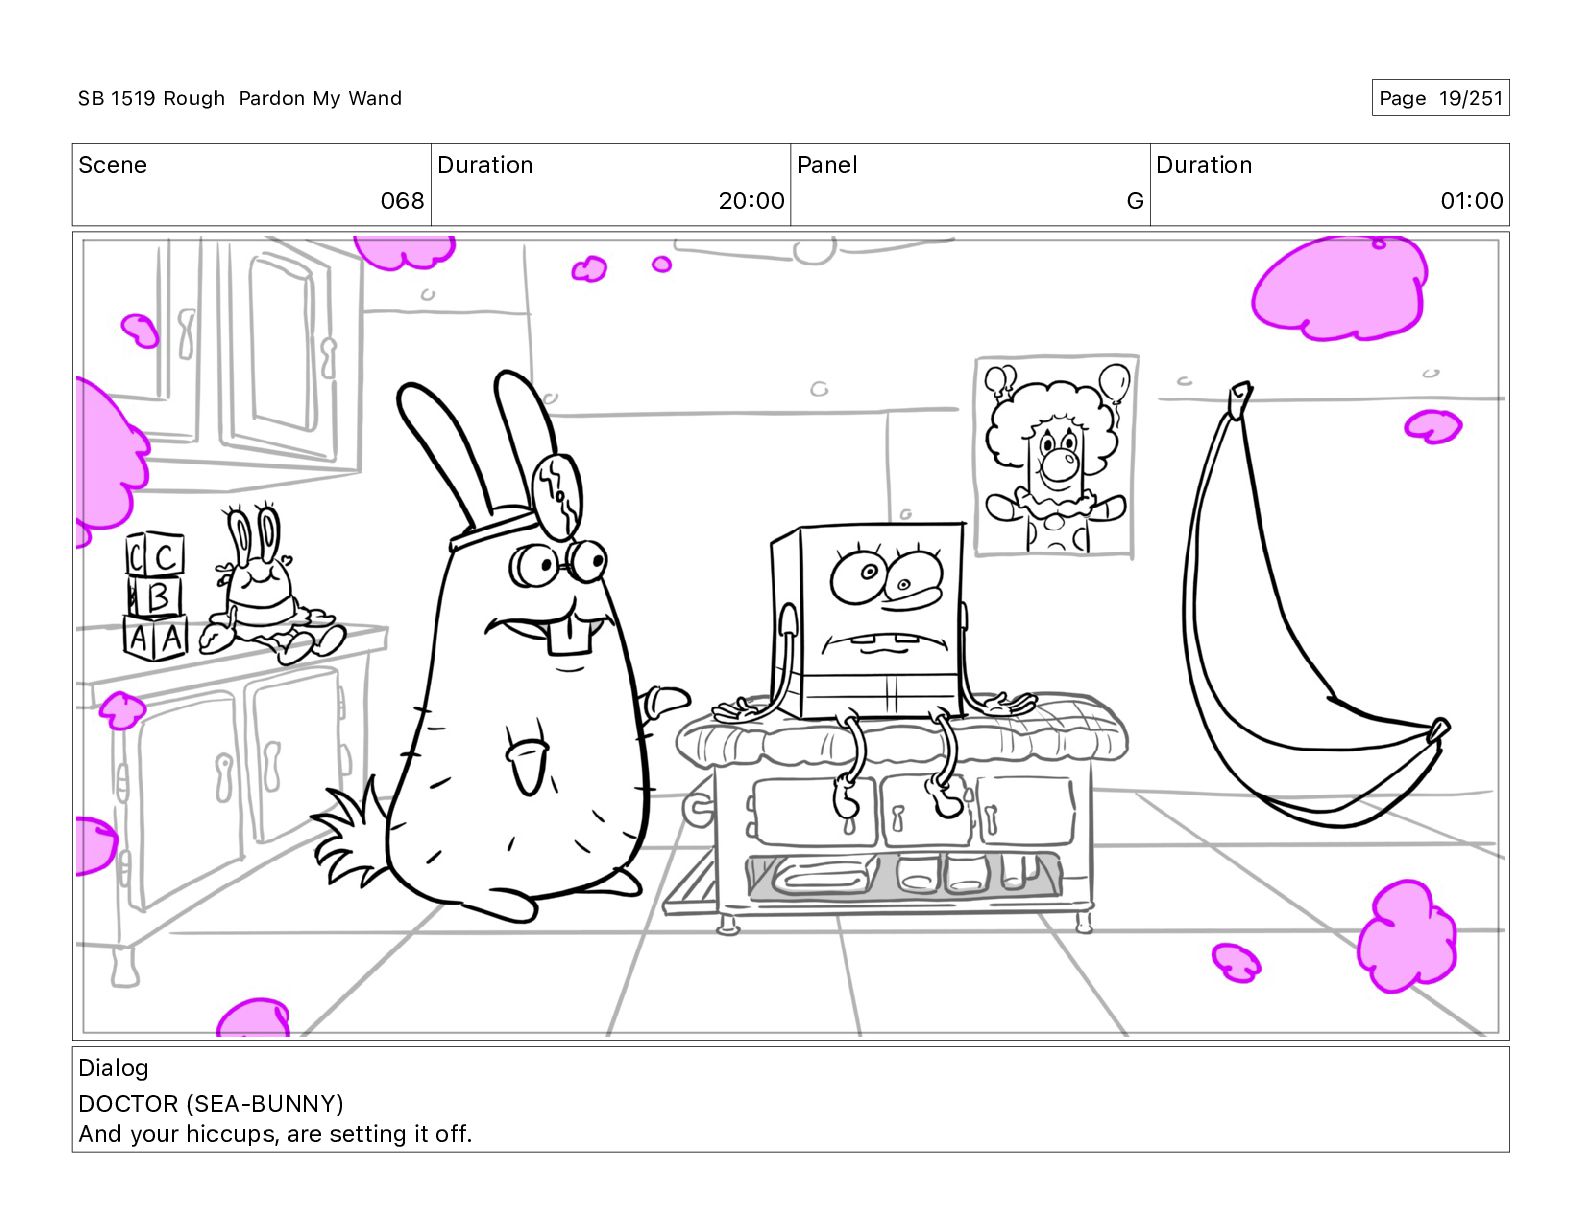Click the 'Dialog' heading

click(x=113, y=1068)
